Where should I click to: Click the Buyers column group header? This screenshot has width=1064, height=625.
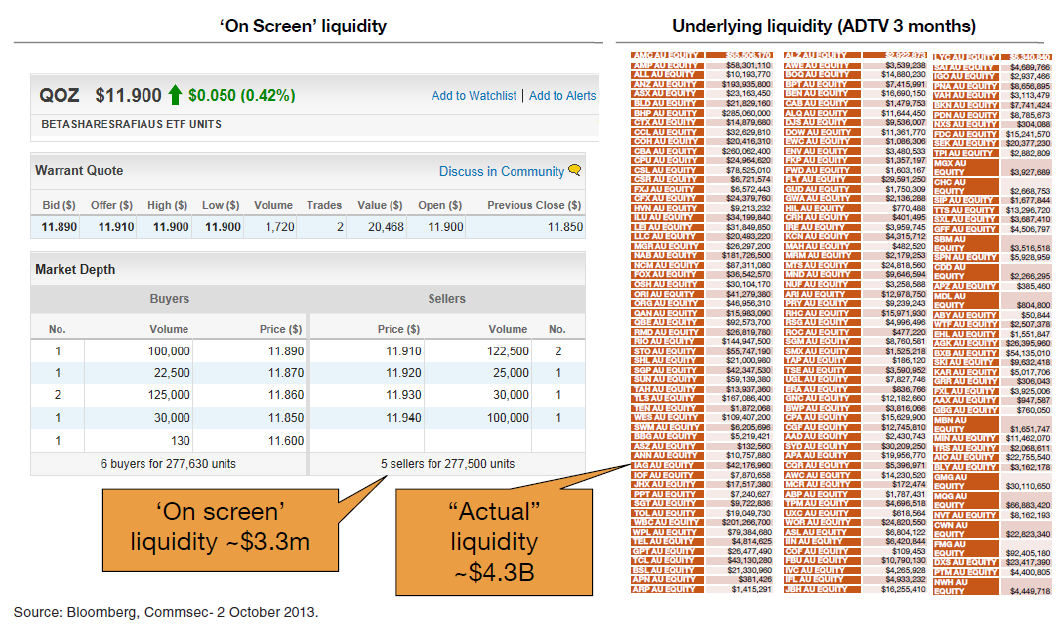click(x=169, y=298)
